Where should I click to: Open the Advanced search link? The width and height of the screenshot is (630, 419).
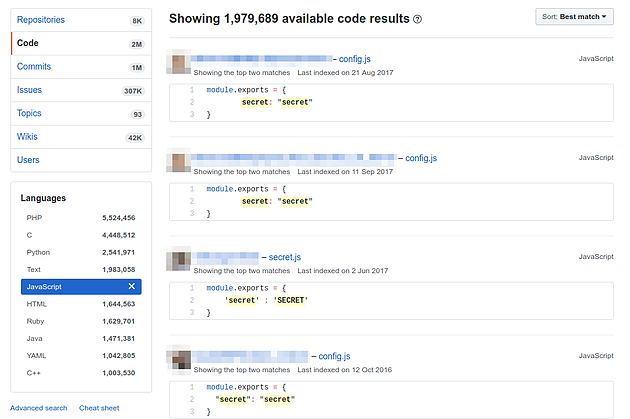click(39, 408)
